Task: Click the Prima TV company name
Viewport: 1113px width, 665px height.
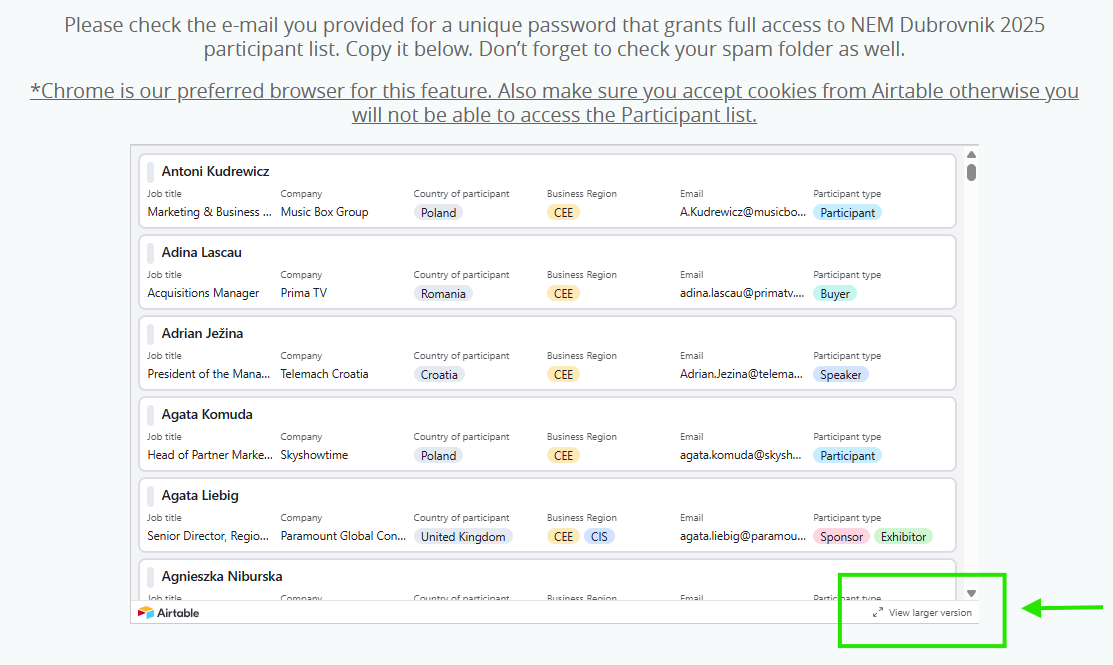Action: 304,292
